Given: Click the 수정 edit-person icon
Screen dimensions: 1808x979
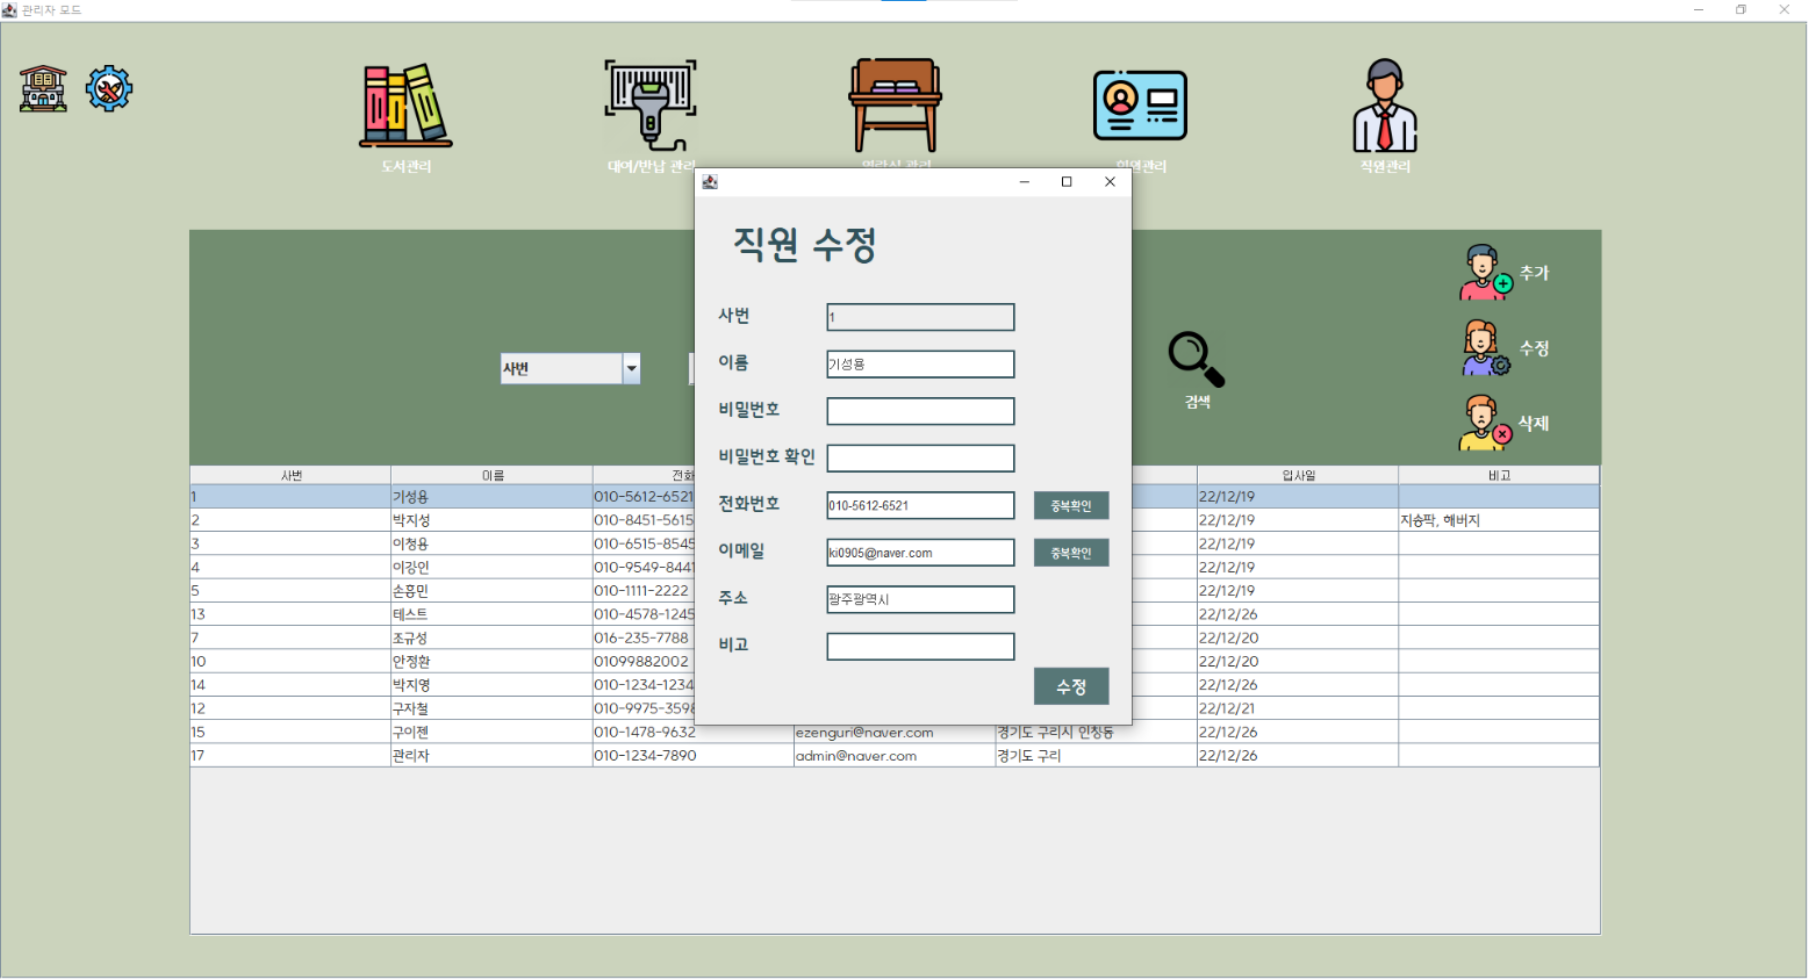Looking at the screenshot, I should coord(1483,347).
